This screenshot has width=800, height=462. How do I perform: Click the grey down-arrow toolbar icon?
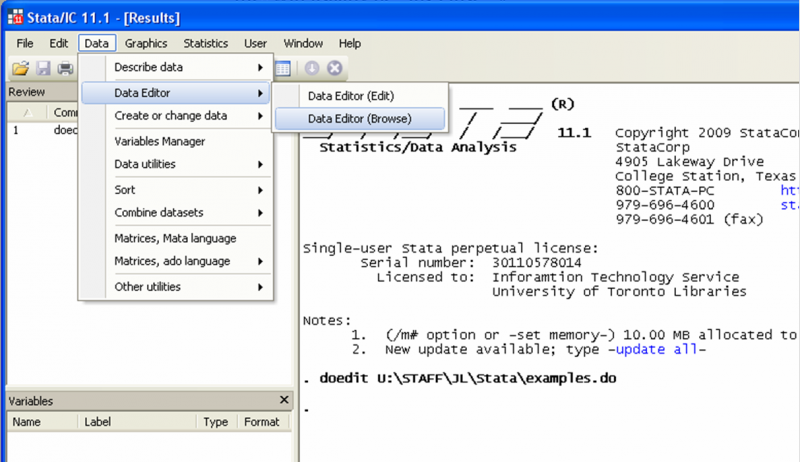click(x=312, y=68)
